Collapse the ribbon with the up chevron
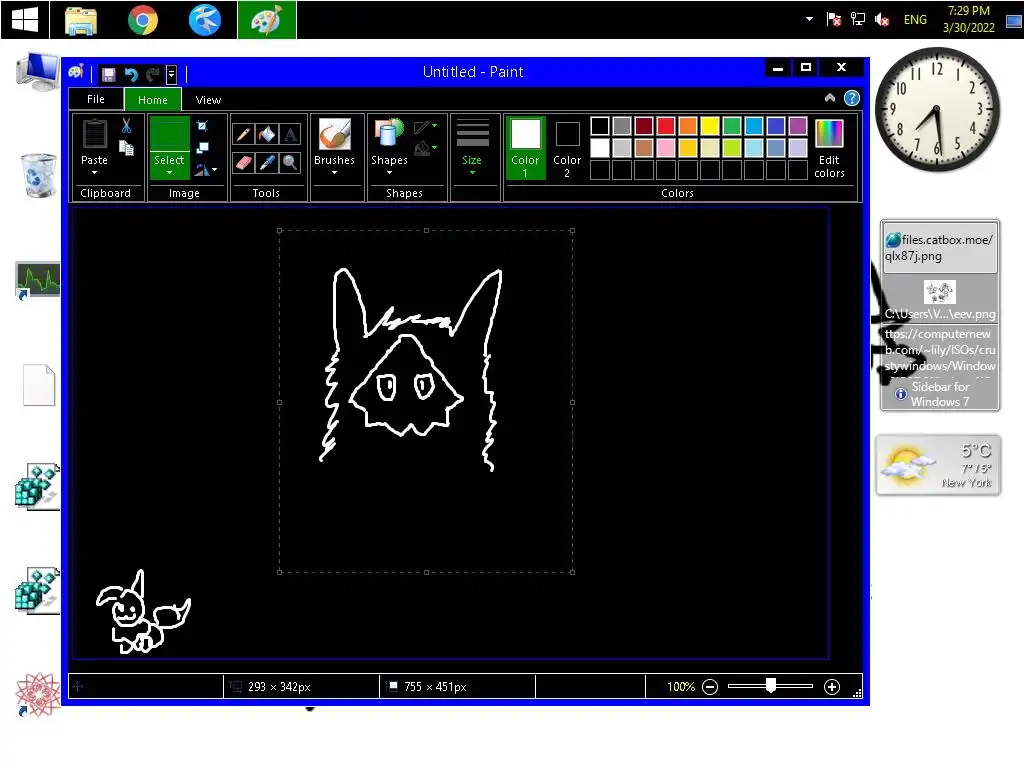The height and width of the screenshot is (768, 1024). point(829,98)
